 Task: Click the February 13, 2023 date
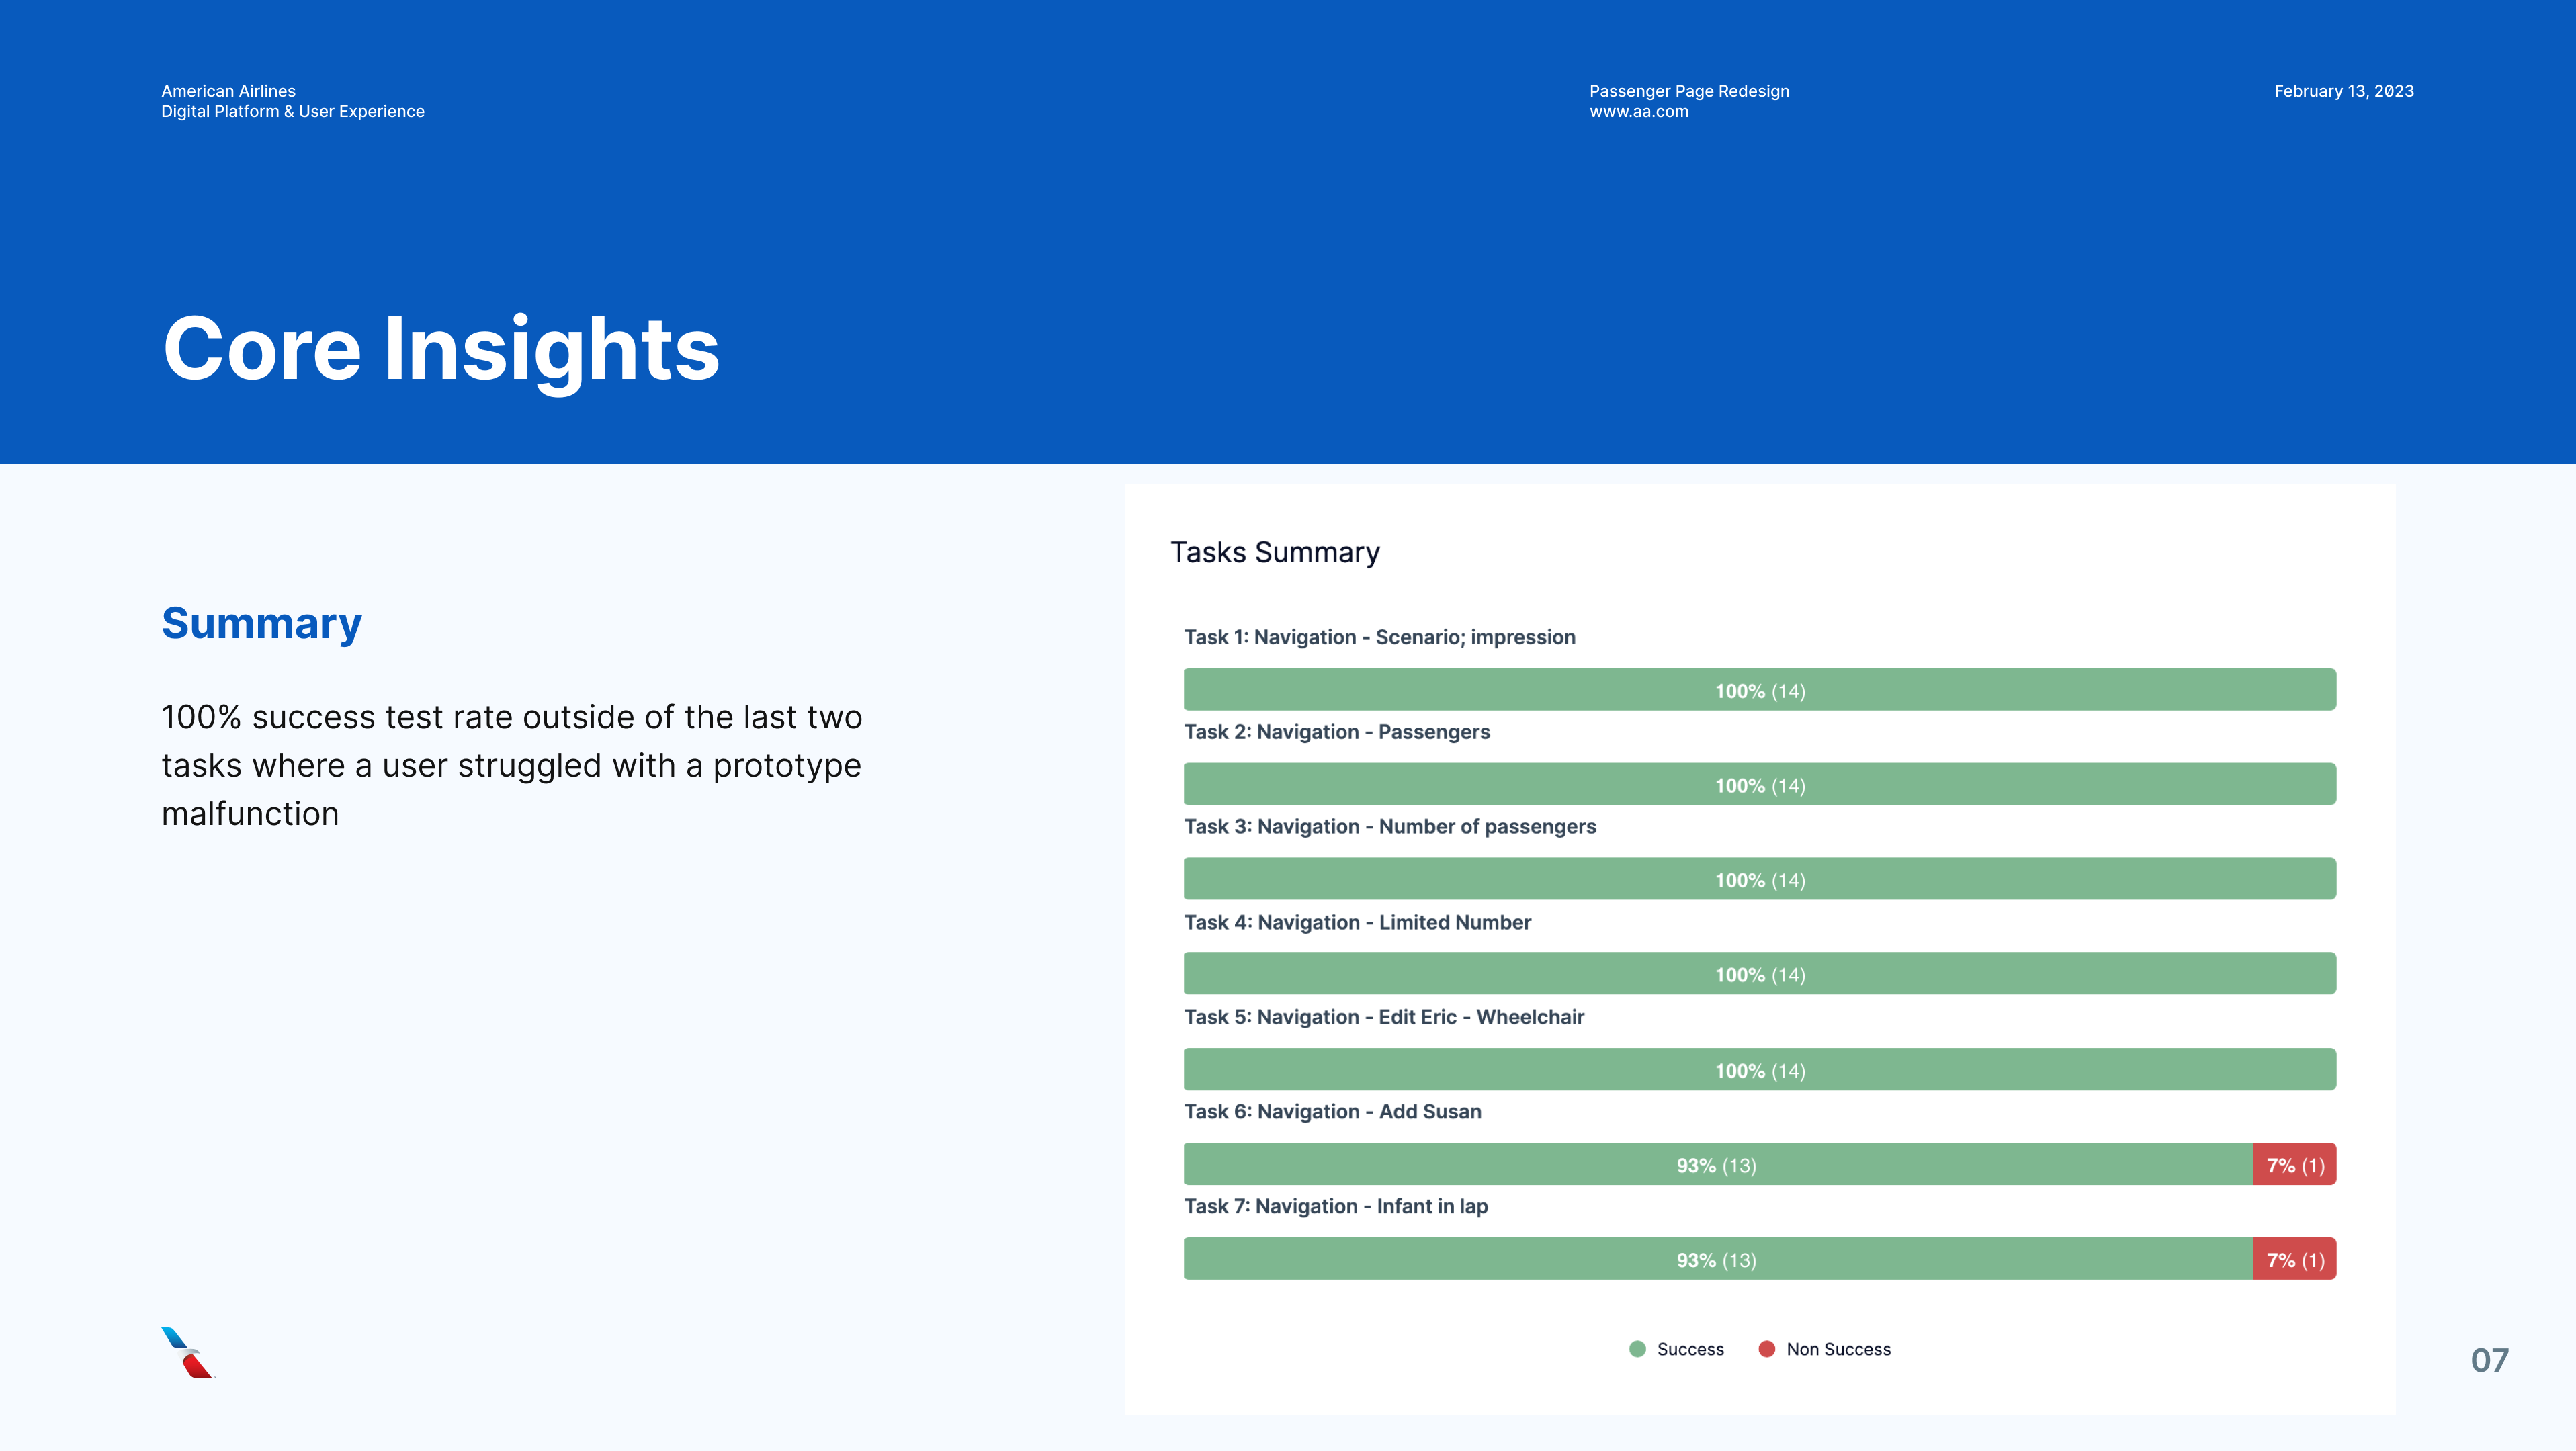pos(2343,91)
